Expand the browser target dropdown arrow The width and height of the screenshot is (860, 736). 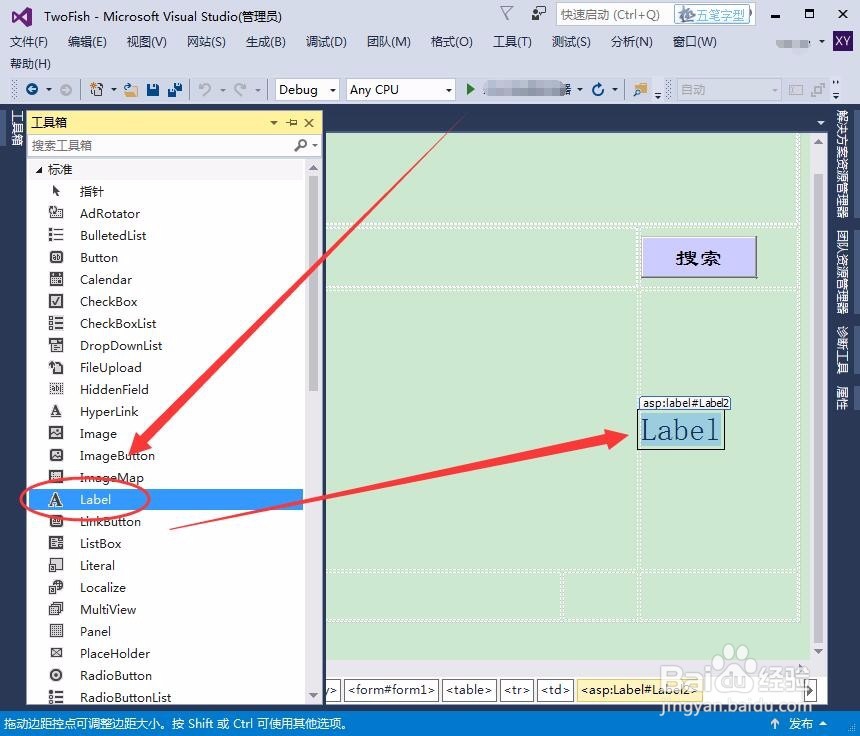[x=580, y=89]
